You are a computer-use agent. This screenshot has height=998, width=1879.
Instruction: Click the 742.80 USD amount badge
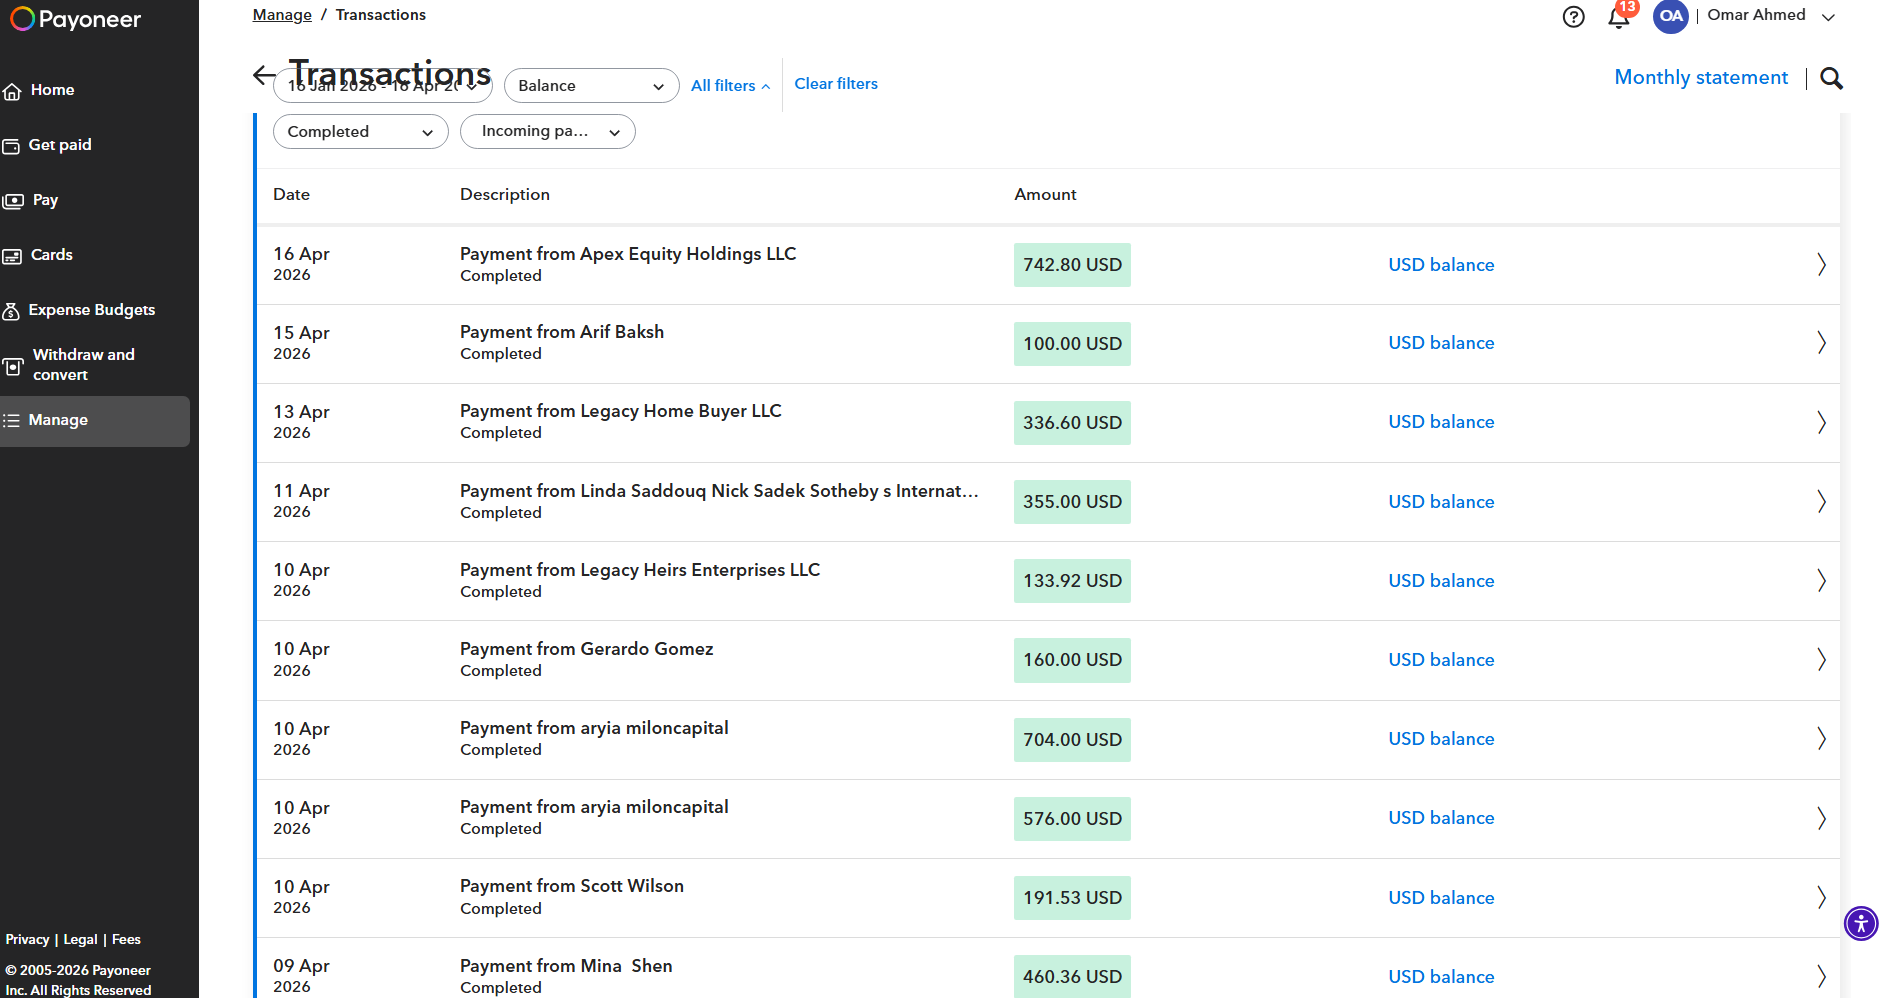[x=1072, y=265]
